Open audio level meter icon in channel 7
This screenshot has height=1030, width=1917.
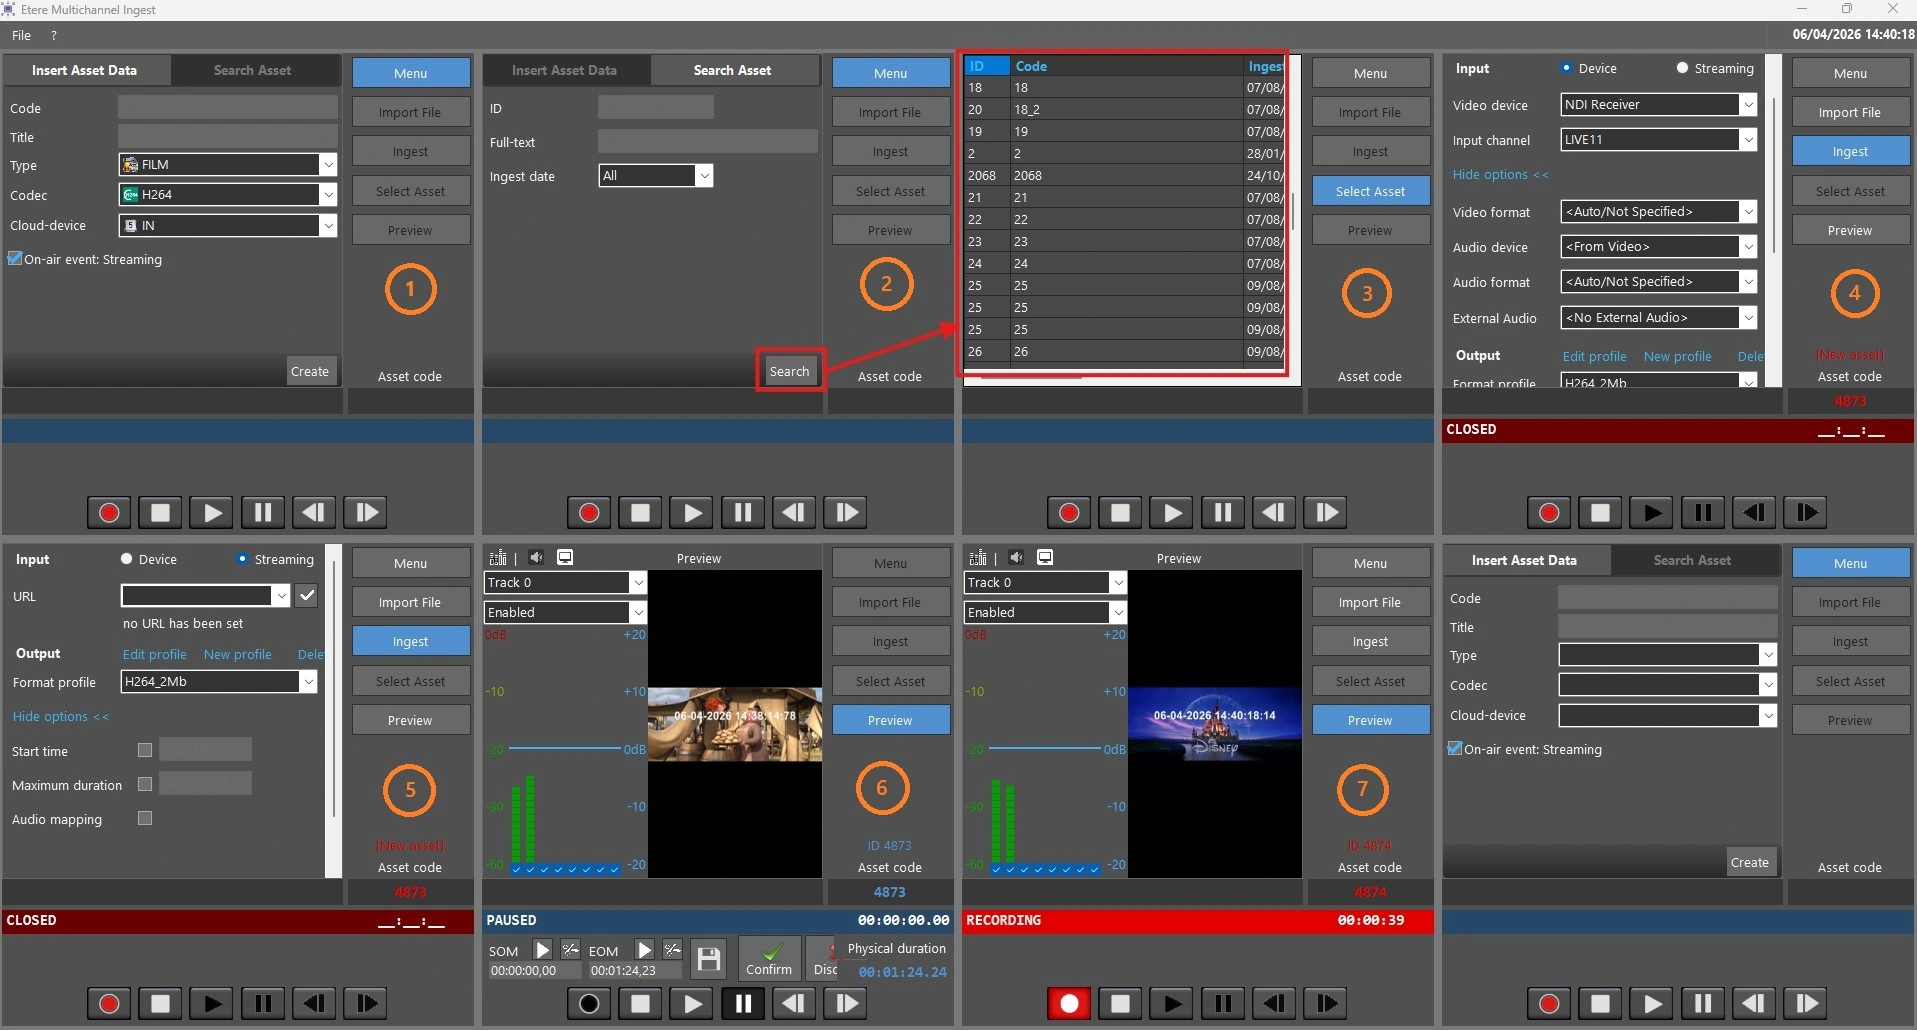(x=978, y=557)
